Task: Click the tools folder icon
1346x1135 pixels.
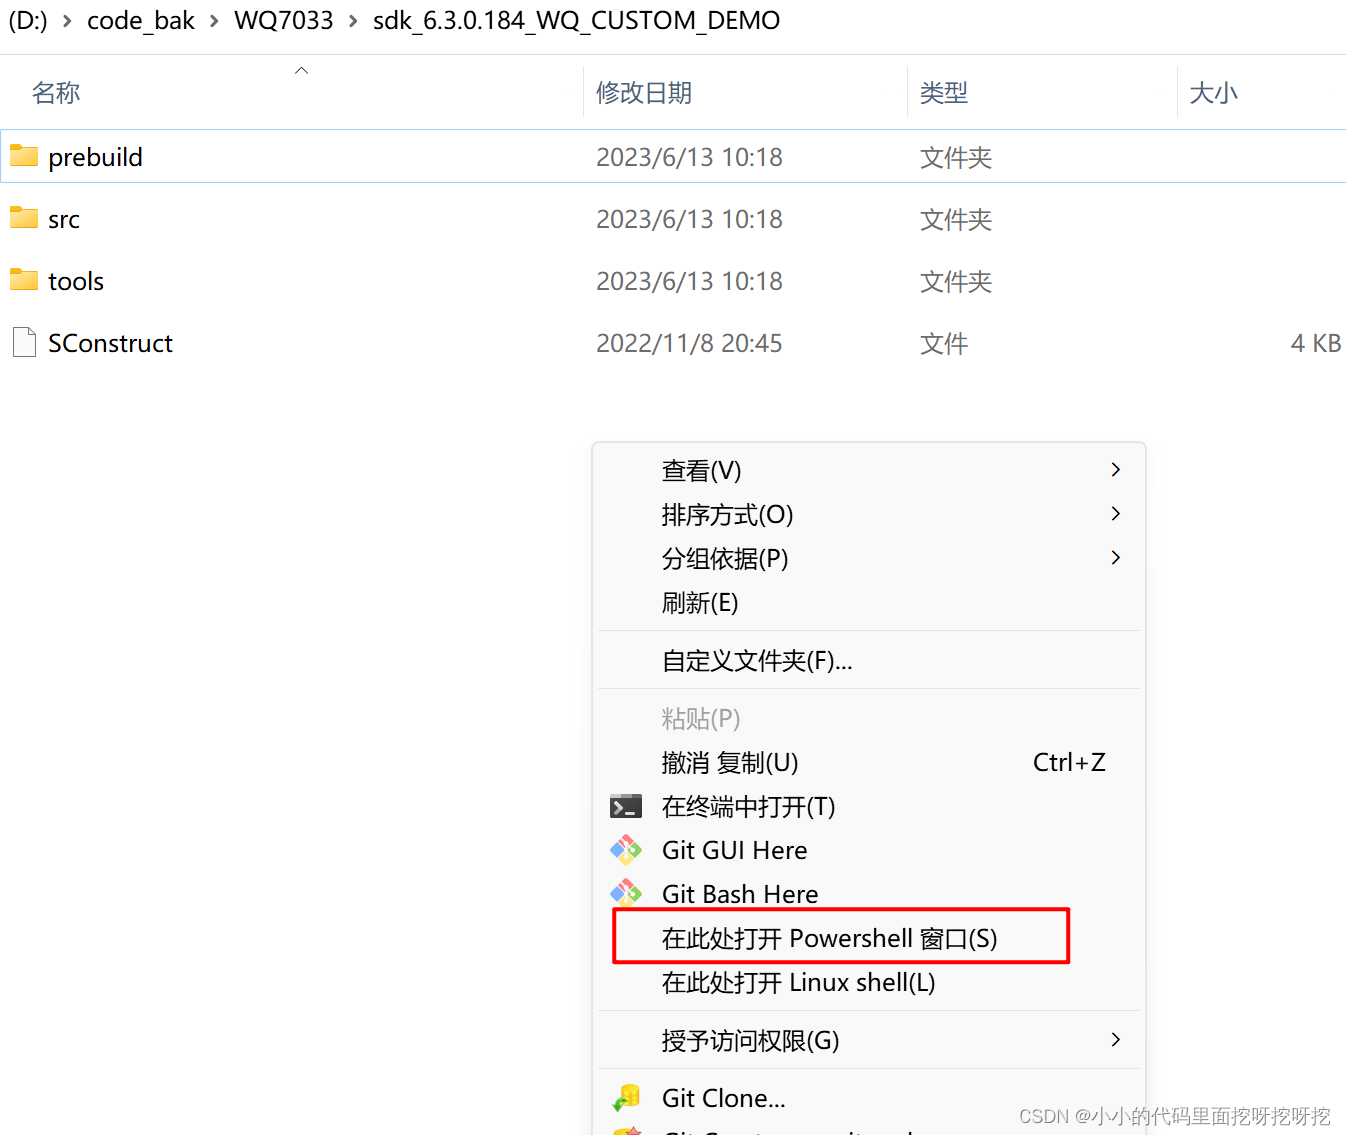Action: coord(24,280)
